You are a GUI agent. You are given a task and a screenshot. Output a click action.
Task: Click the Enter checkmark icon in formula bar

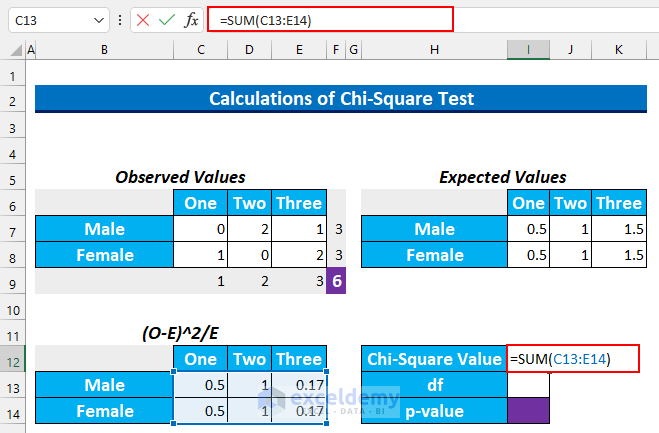pyautogui.click(x=167, y=20)
